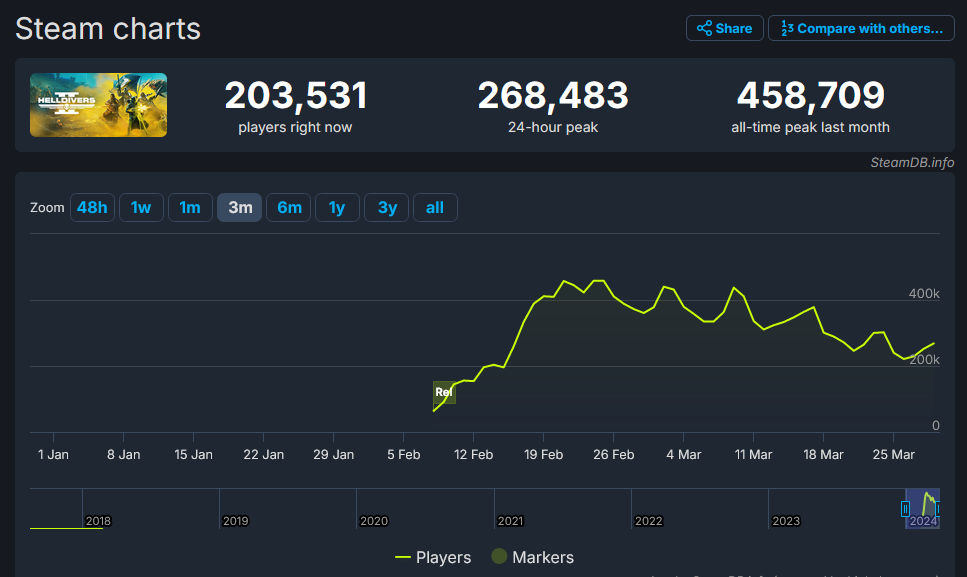Set chart zoom to 48h

[x=92, y=207]
